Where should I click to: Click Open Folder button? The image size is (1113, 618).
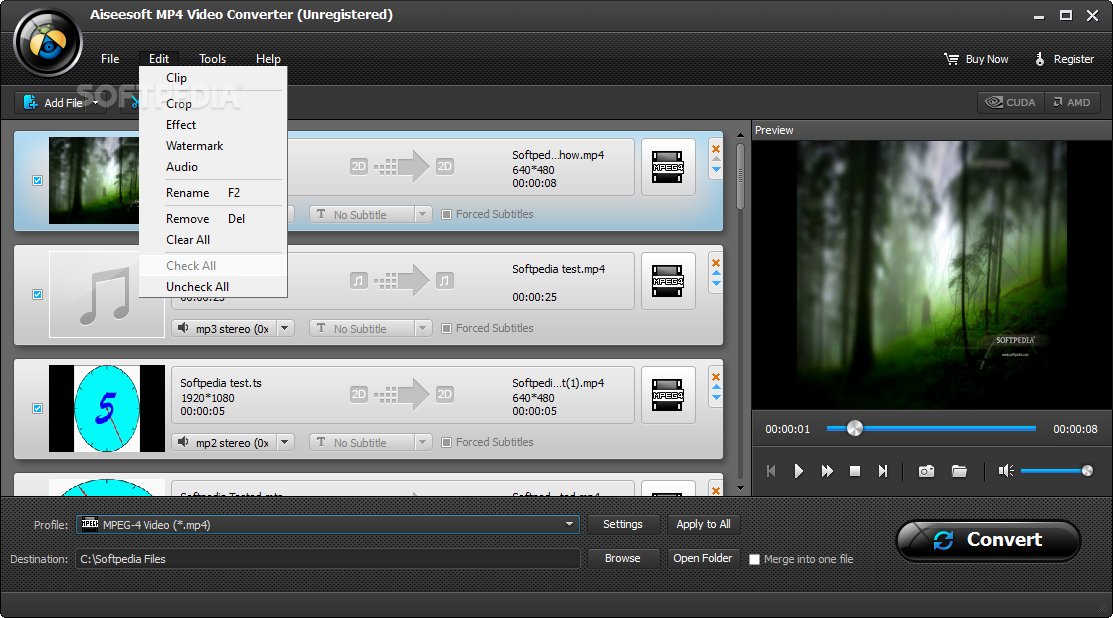[703, 558]
